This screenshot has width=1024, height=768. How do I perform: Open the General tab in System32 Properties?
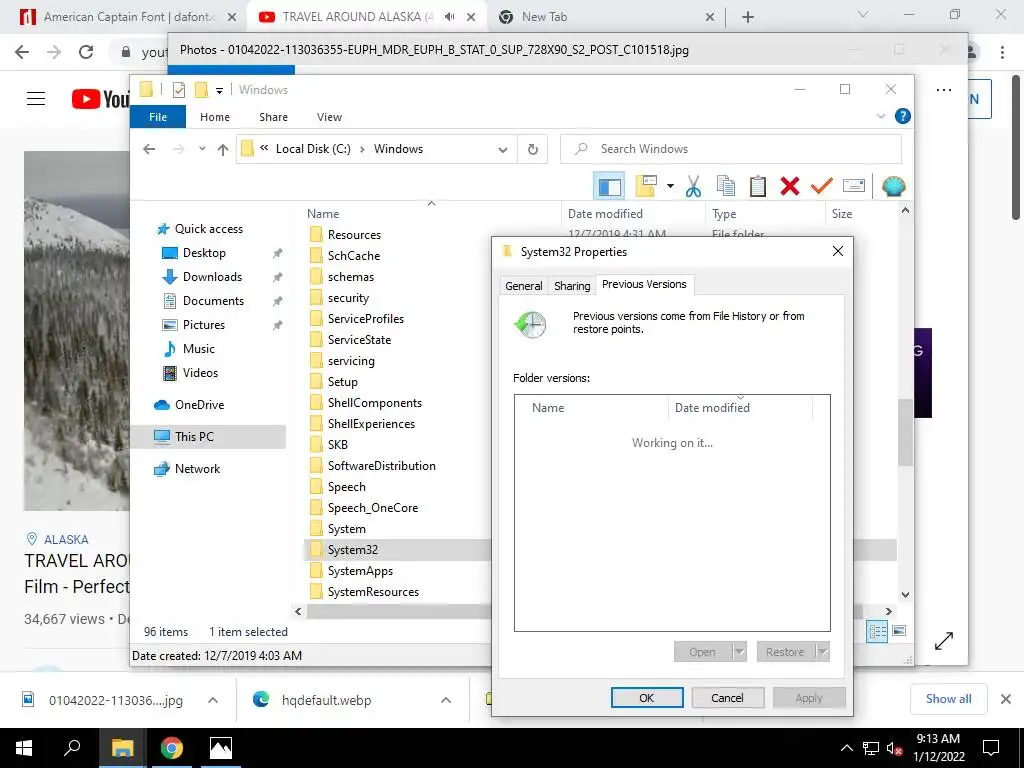(x=524, y=286)
